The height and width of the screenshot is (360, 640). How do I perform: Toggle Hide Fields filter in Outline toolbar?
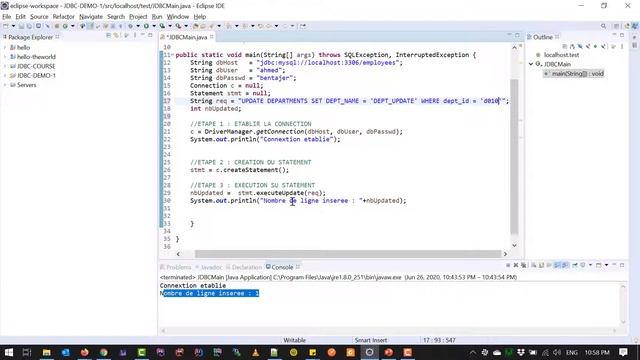(x=580, y=47)
